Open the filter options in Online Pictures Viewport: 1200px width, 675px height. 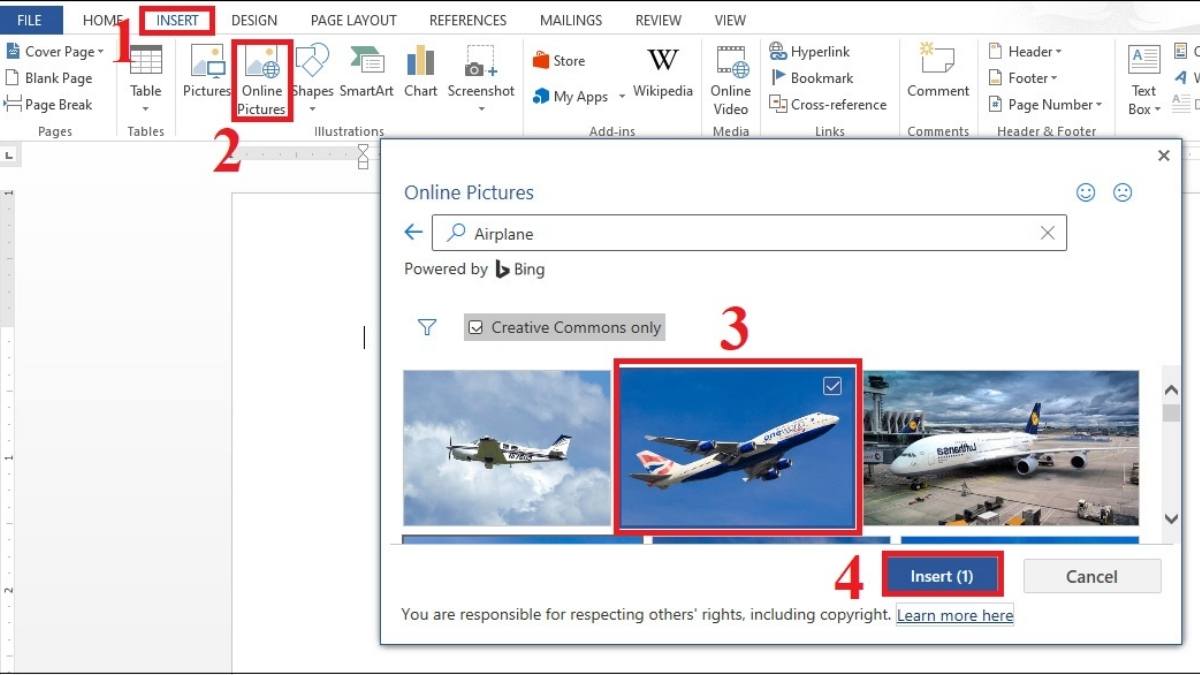(427, 327)
